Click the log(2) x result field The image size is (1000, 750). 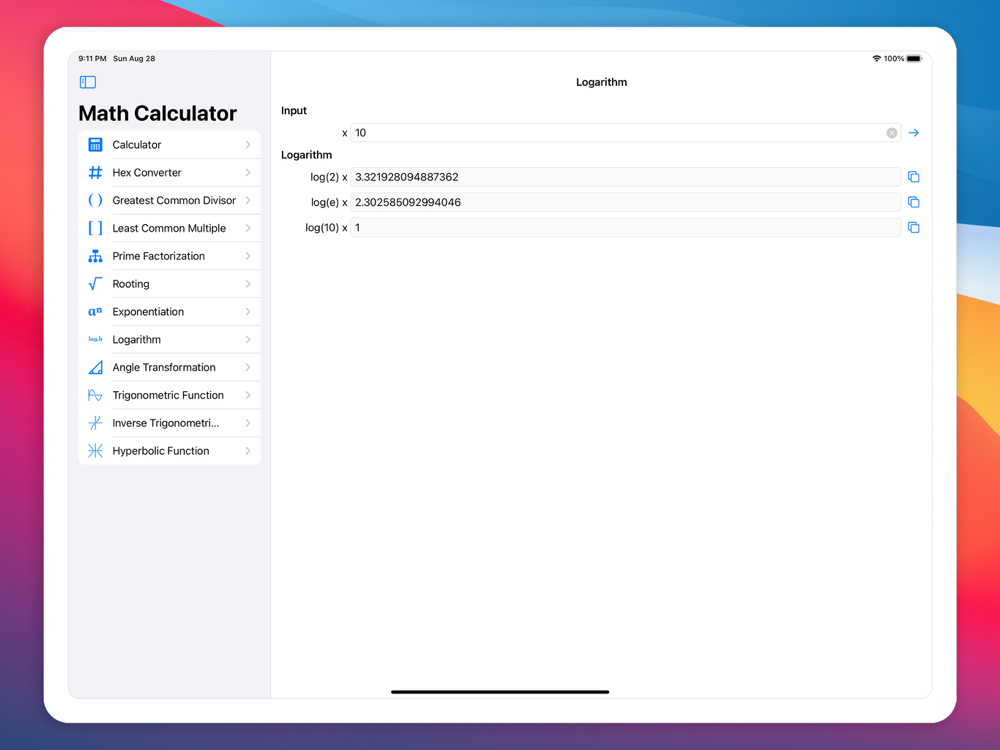coord(625,177)
